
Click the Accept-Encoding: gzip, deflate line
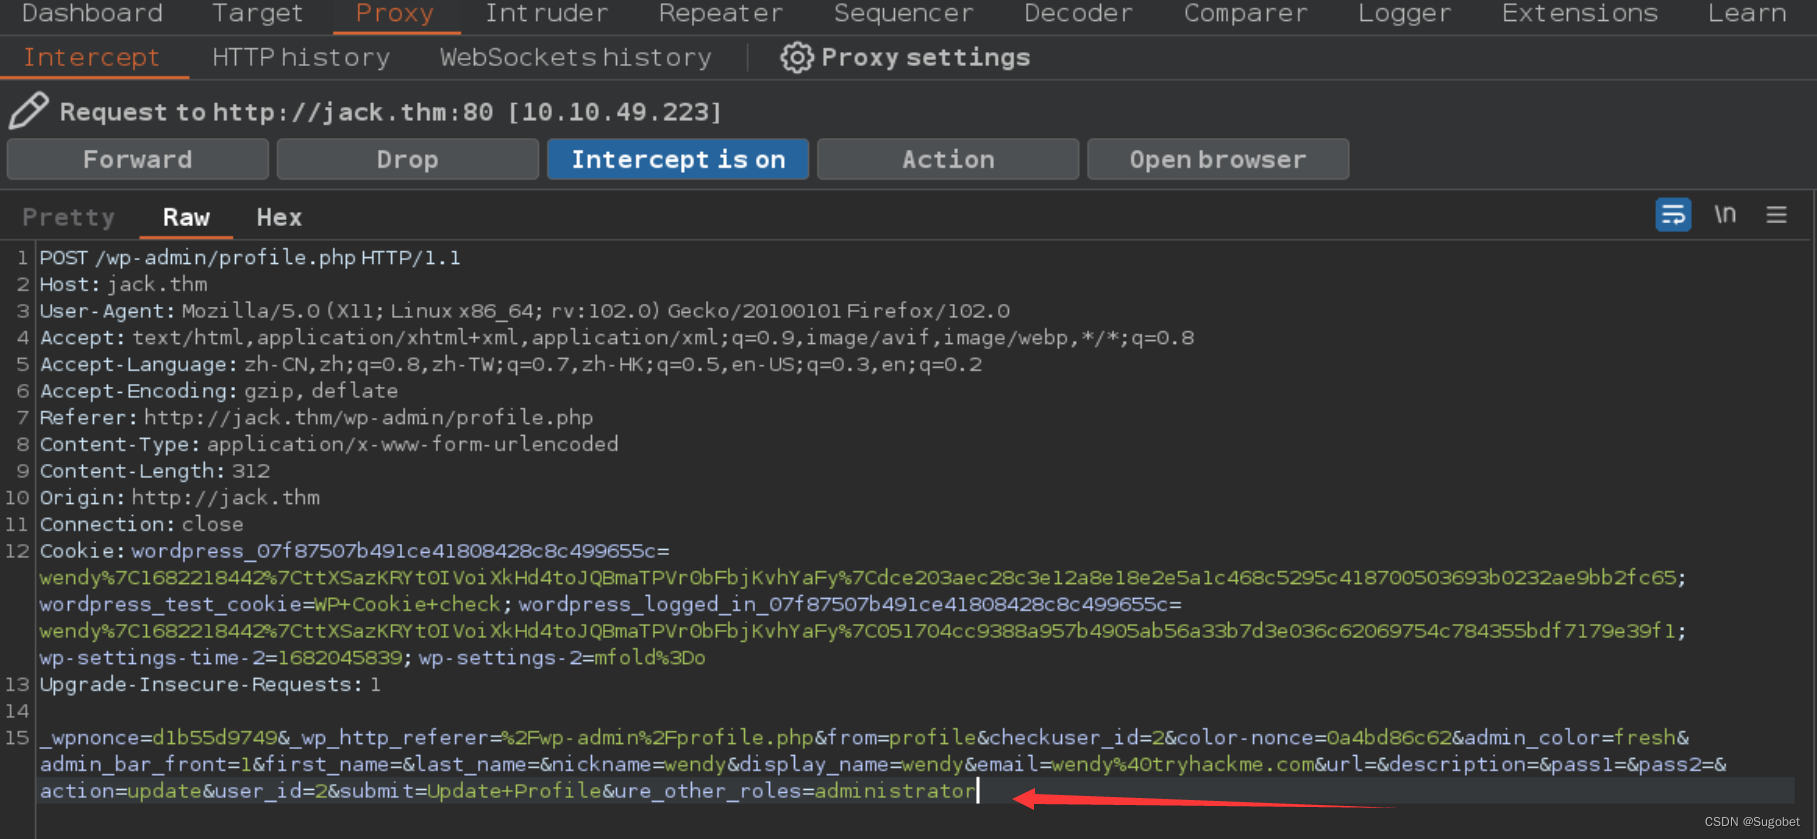[219, 391]
